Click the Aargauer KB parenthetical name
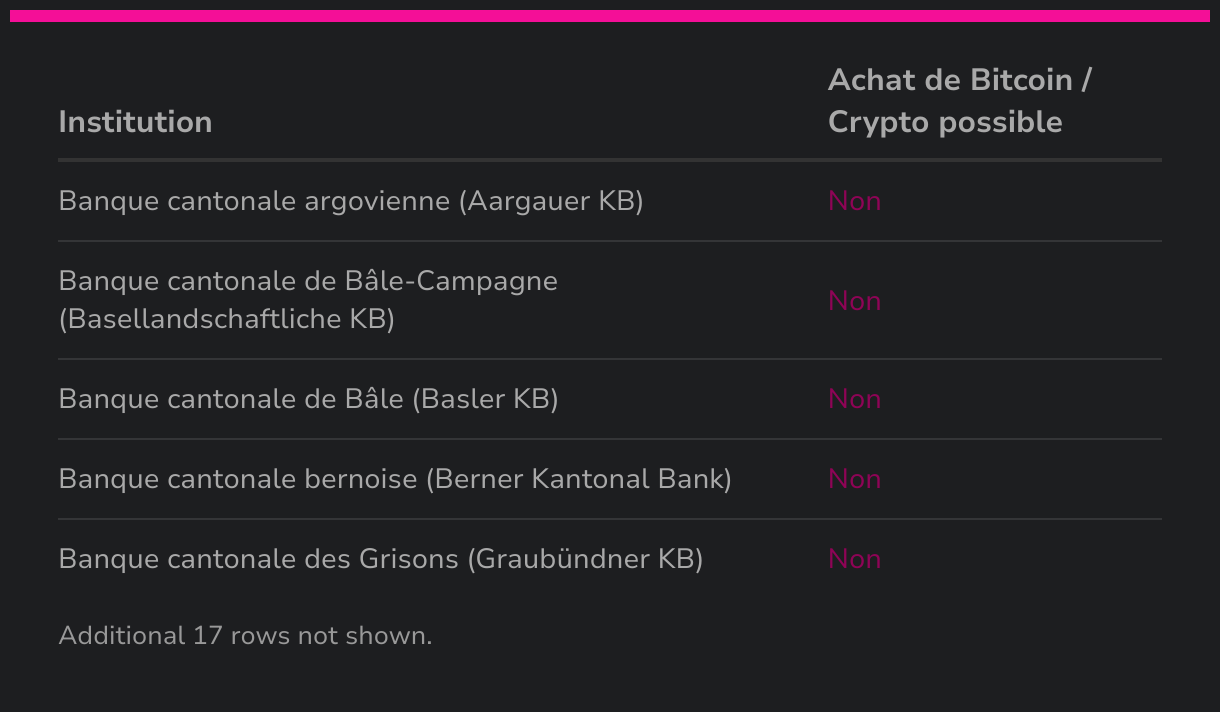This screenshot has height=712, width=1220. (x=551, y=201)
